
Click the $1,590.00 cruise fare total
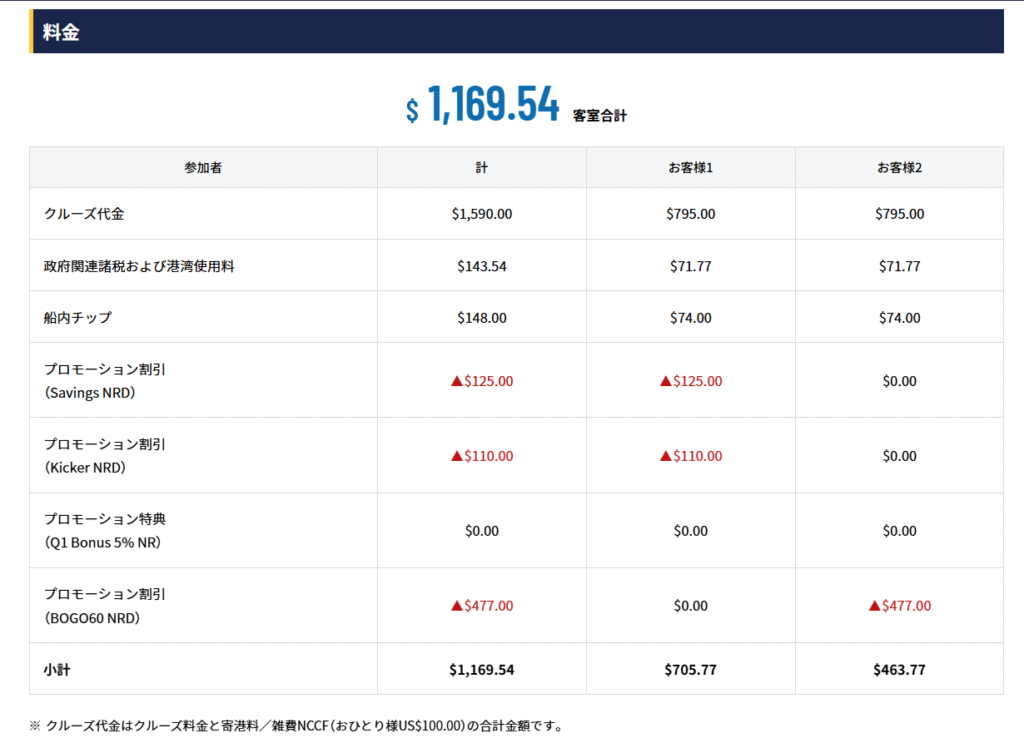pos(482,214)
